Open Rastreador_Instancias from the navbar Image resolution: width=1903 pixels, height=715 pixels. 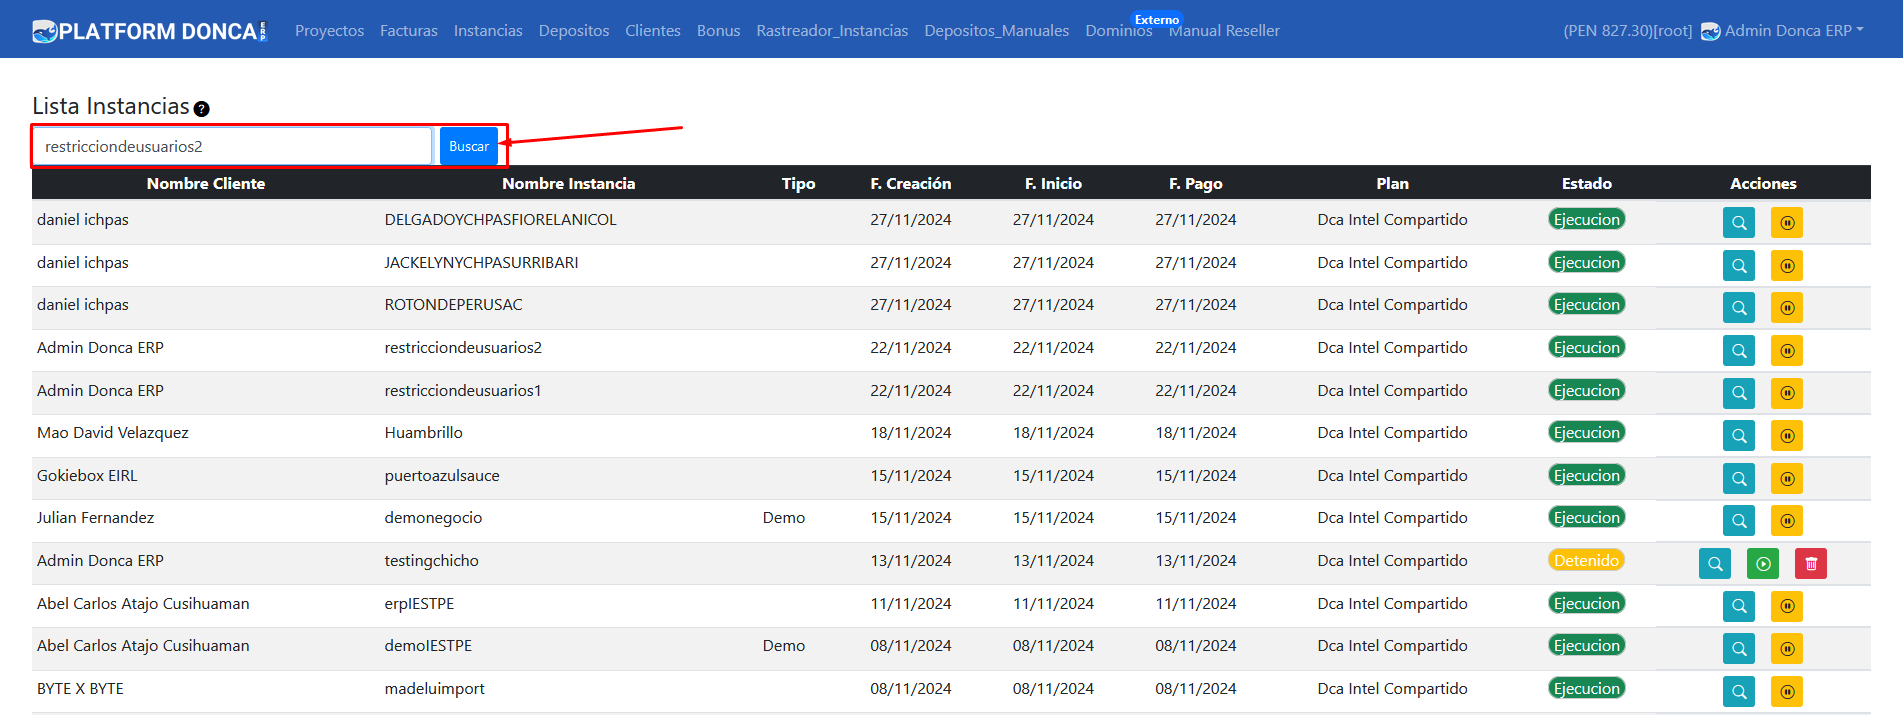tap(832, 31)
